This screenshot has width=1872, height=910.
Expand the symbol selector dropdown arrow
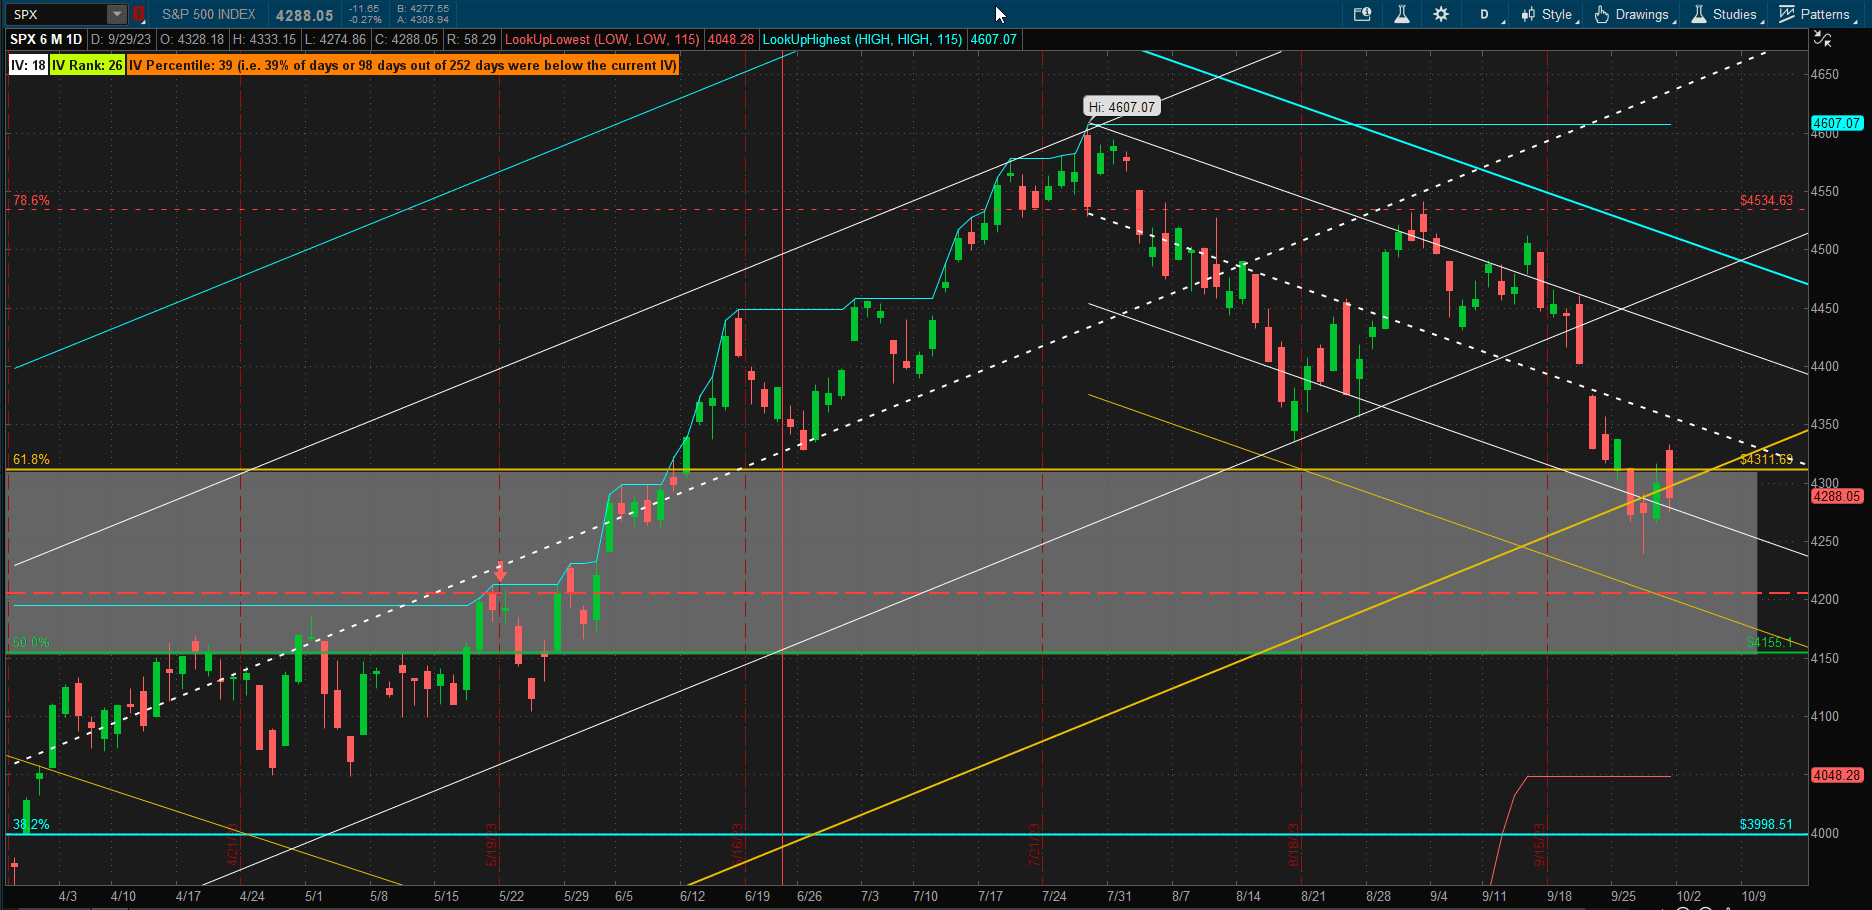[x=117, y=14]
